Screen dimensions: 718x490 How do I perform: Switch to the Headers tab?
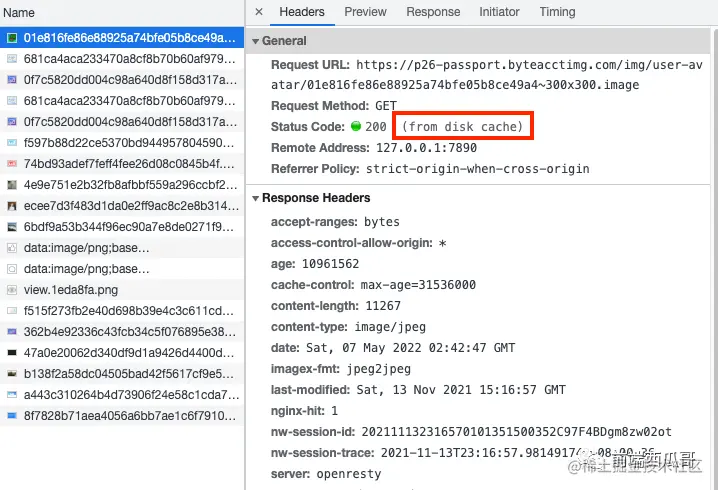point(302,12)
